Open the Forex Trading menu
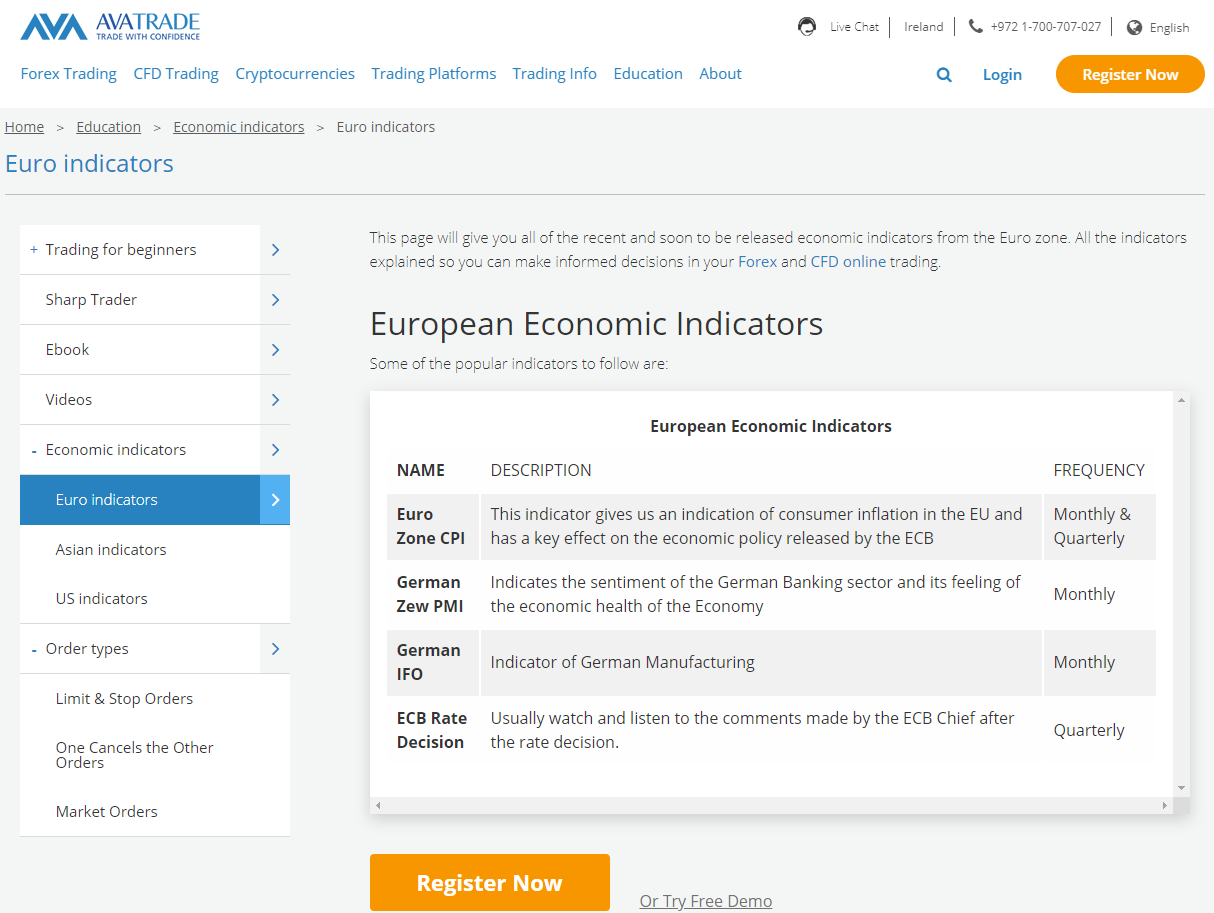This screenshot has width=1214, height=913. click(x=68, y=74)
